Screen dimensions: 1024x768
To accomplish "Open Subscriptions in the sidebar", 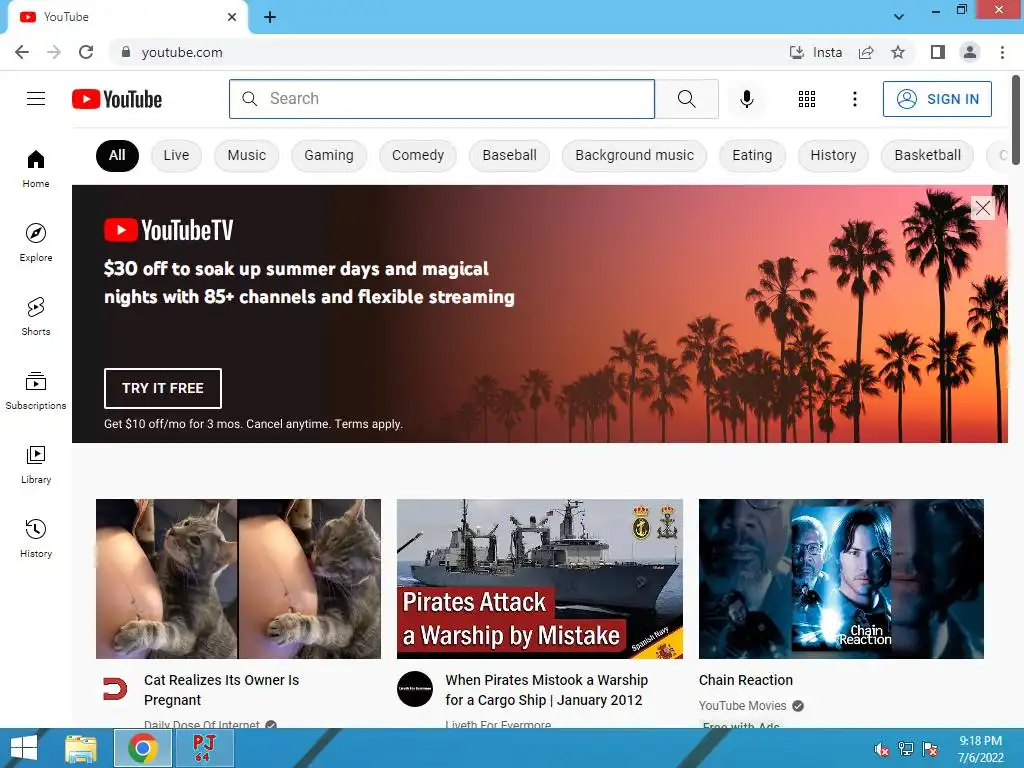I will tap(36, 391).
